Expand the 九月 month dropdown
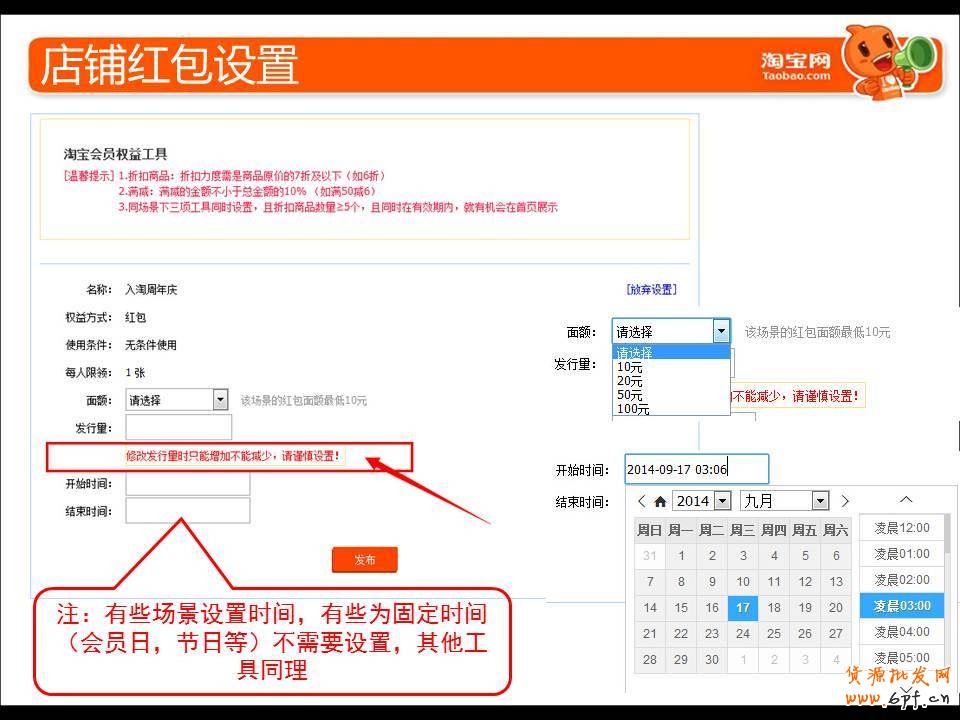 [x=820, y=501]
